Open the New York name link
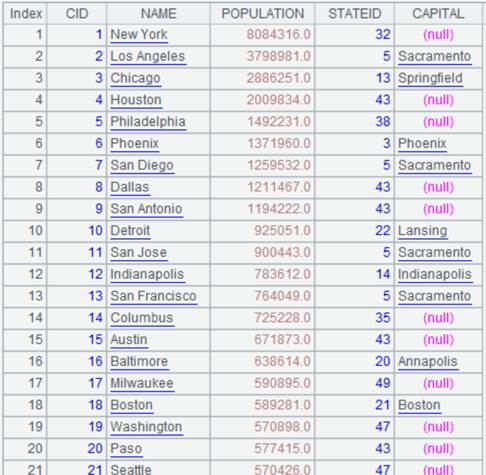This screenshot has height=475, width=486. coord(139,35)
